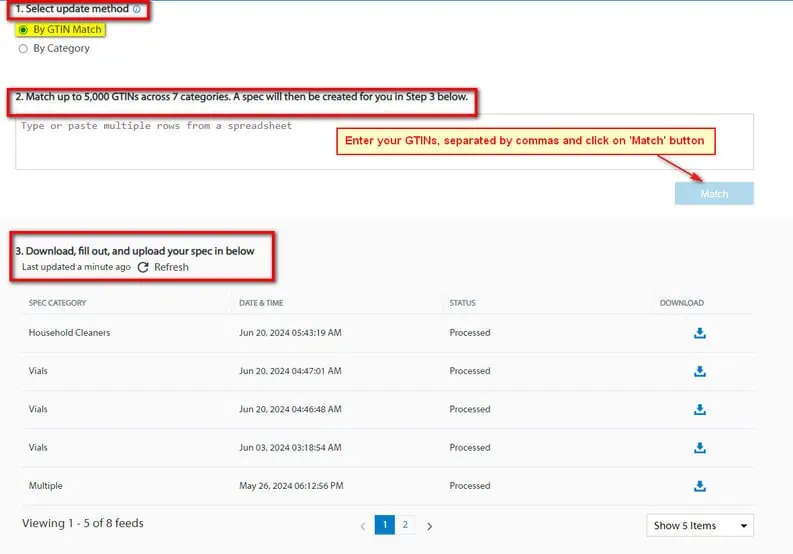
Task: Click the Jun 03, 2024 03:18:54 AM timestamp
Action: click(x=290, y=448)
